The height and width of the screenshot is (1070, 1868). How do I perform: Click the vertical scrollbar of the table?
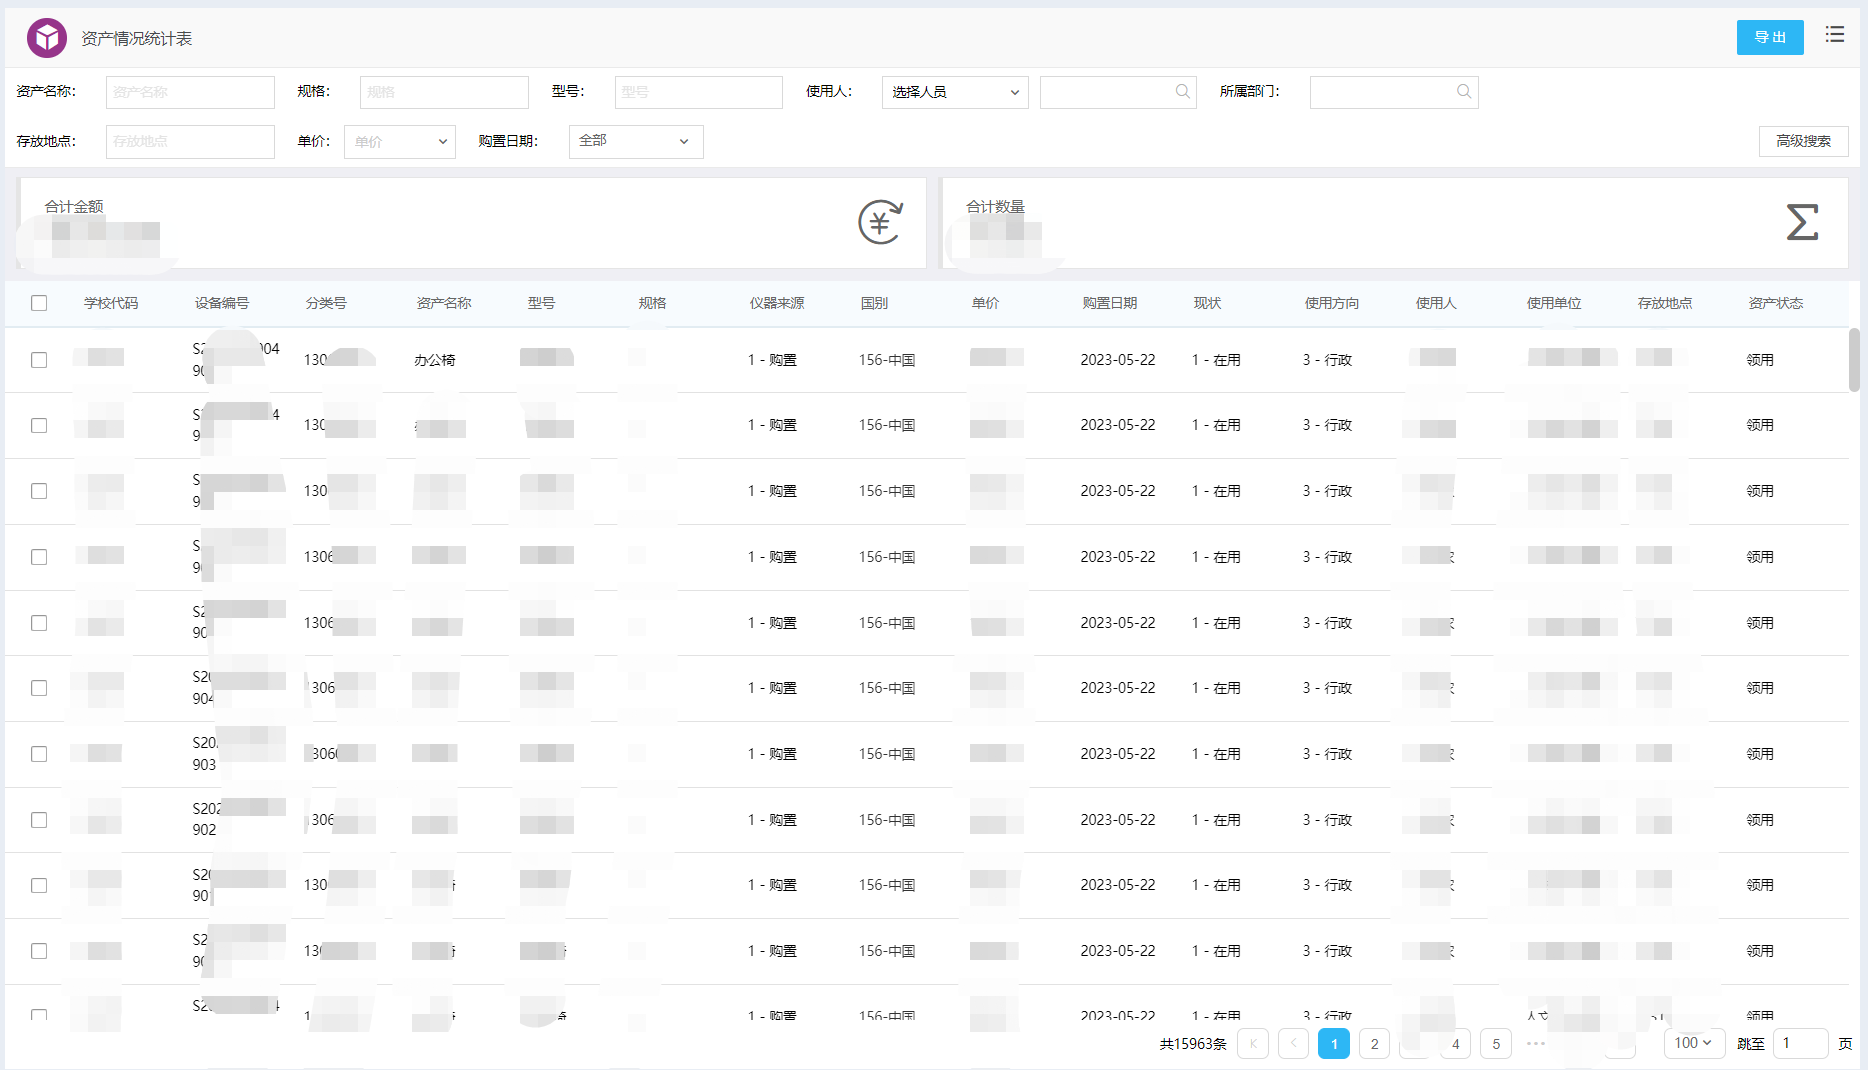pos(1854,360)
